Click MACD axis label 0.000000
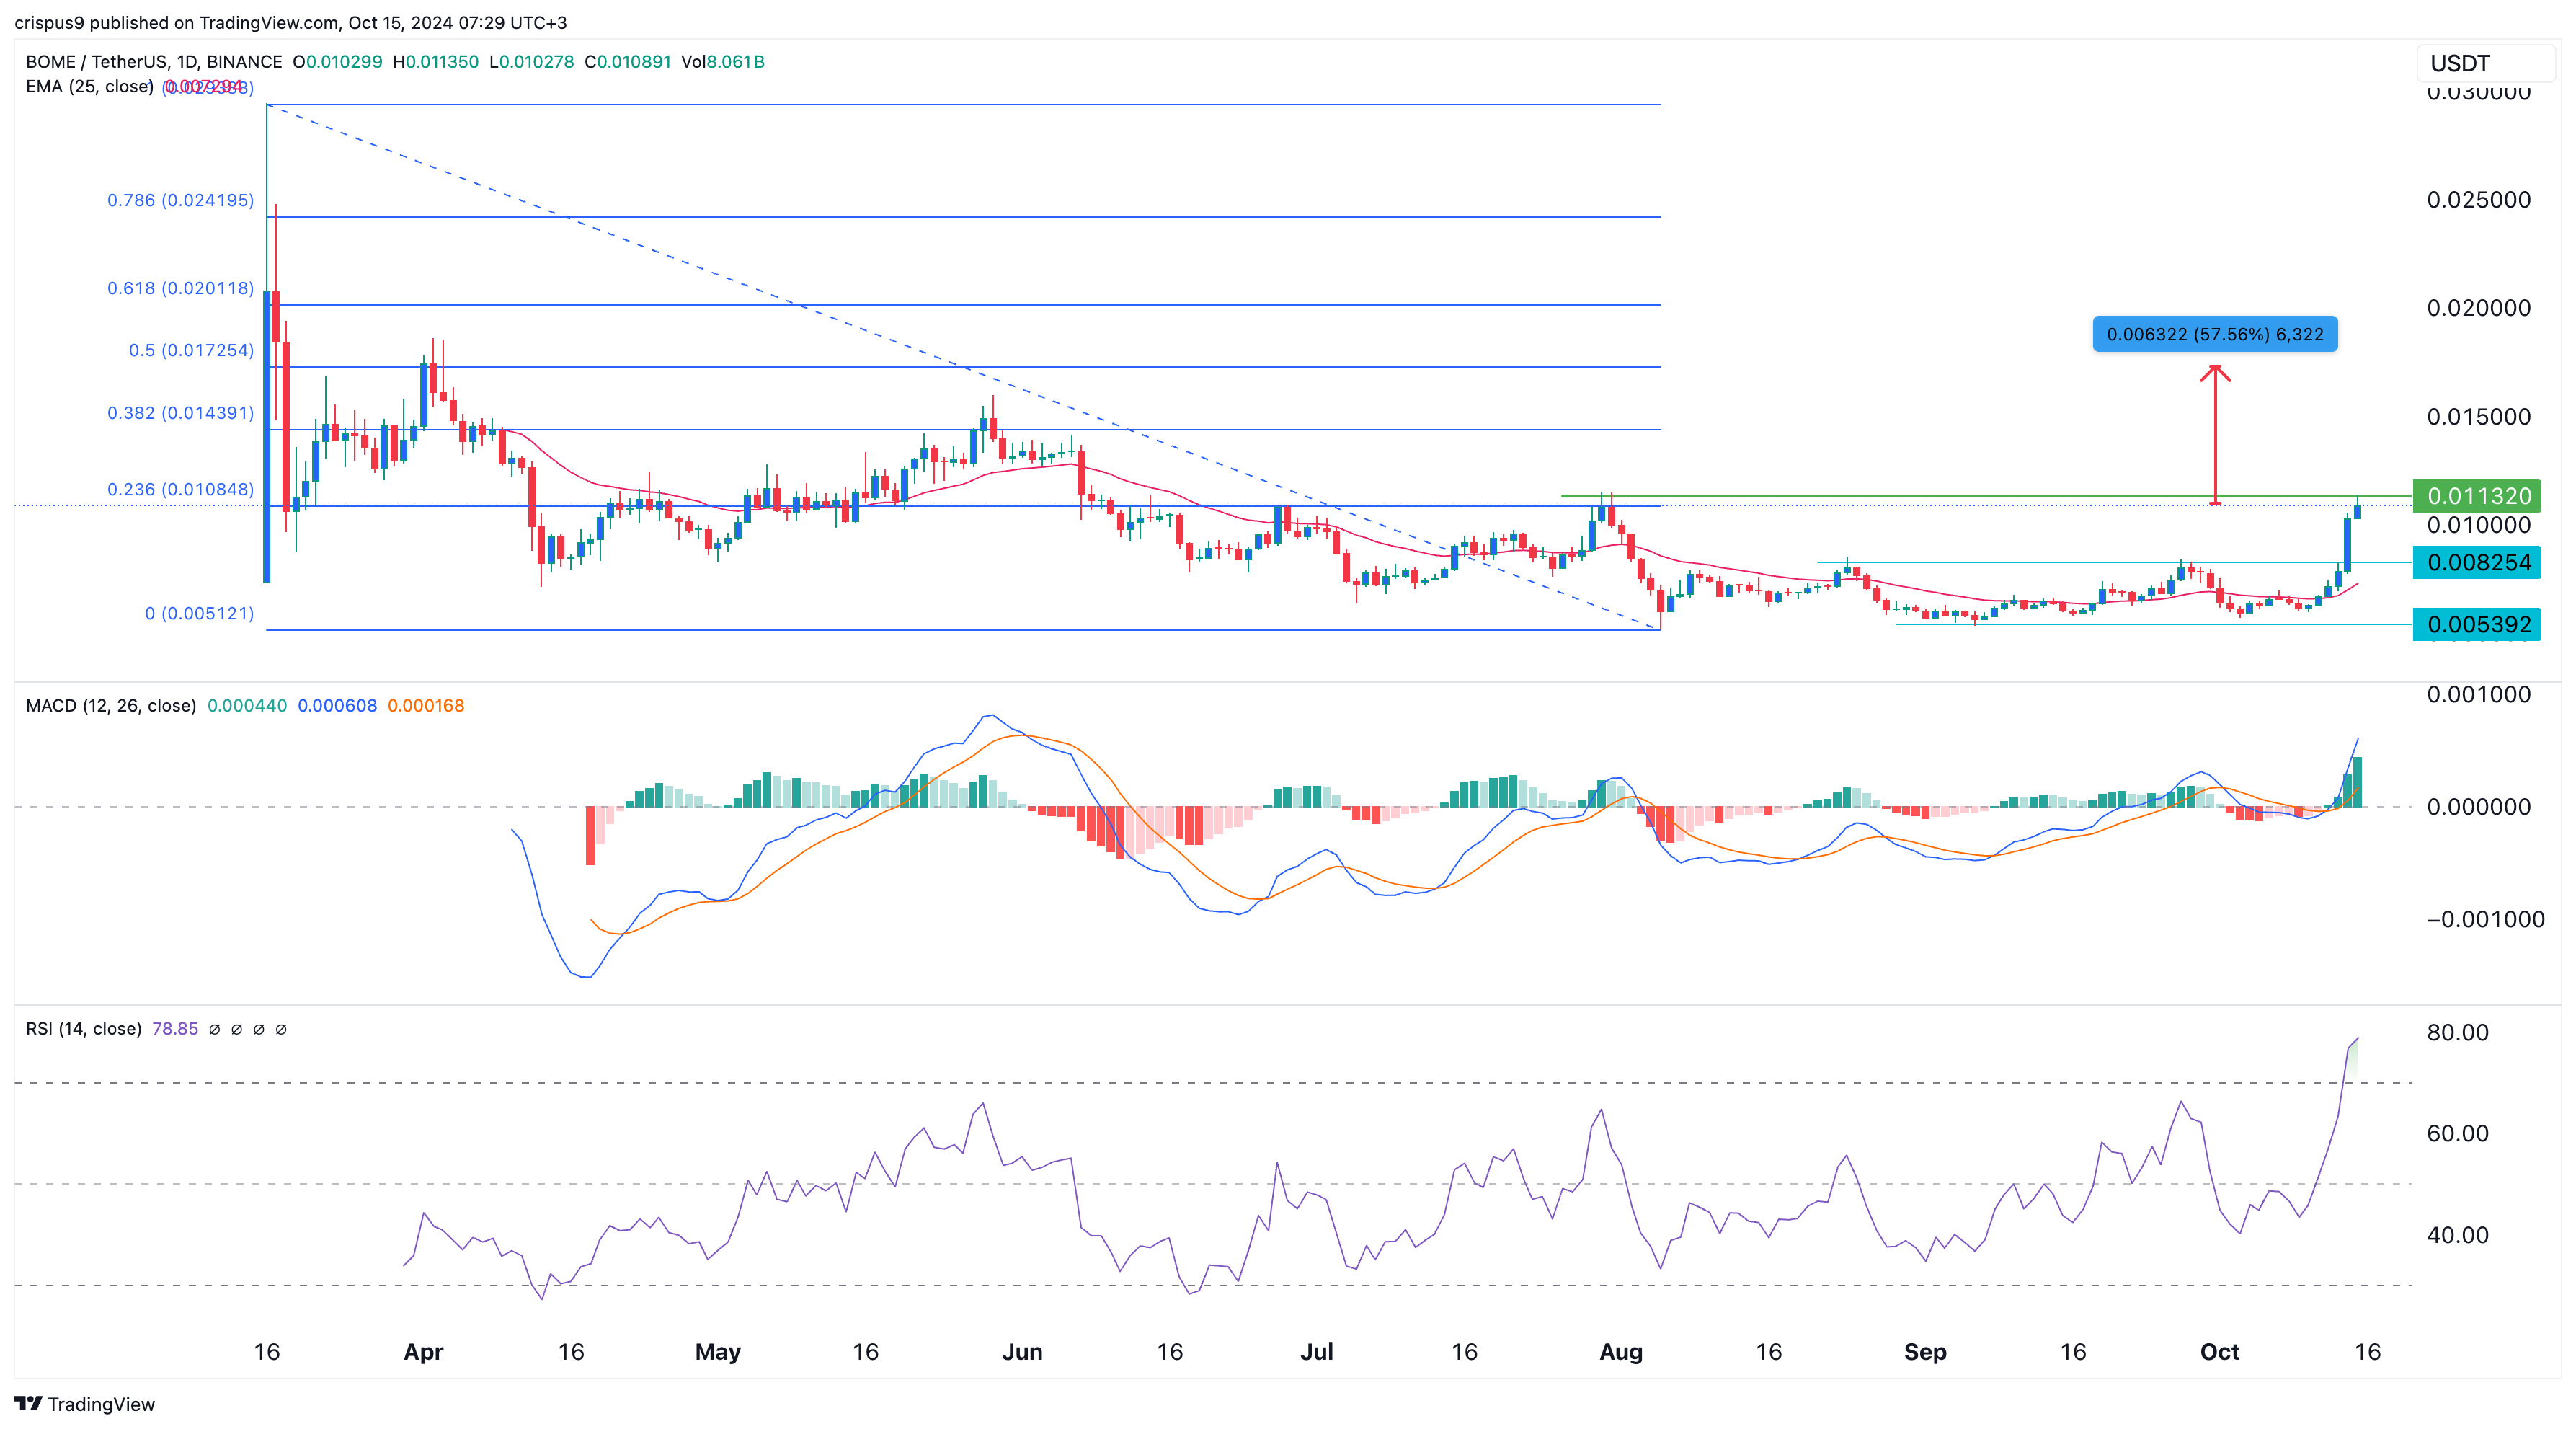This screenshot has height=1429, width=2576. tap(2479, 807)
